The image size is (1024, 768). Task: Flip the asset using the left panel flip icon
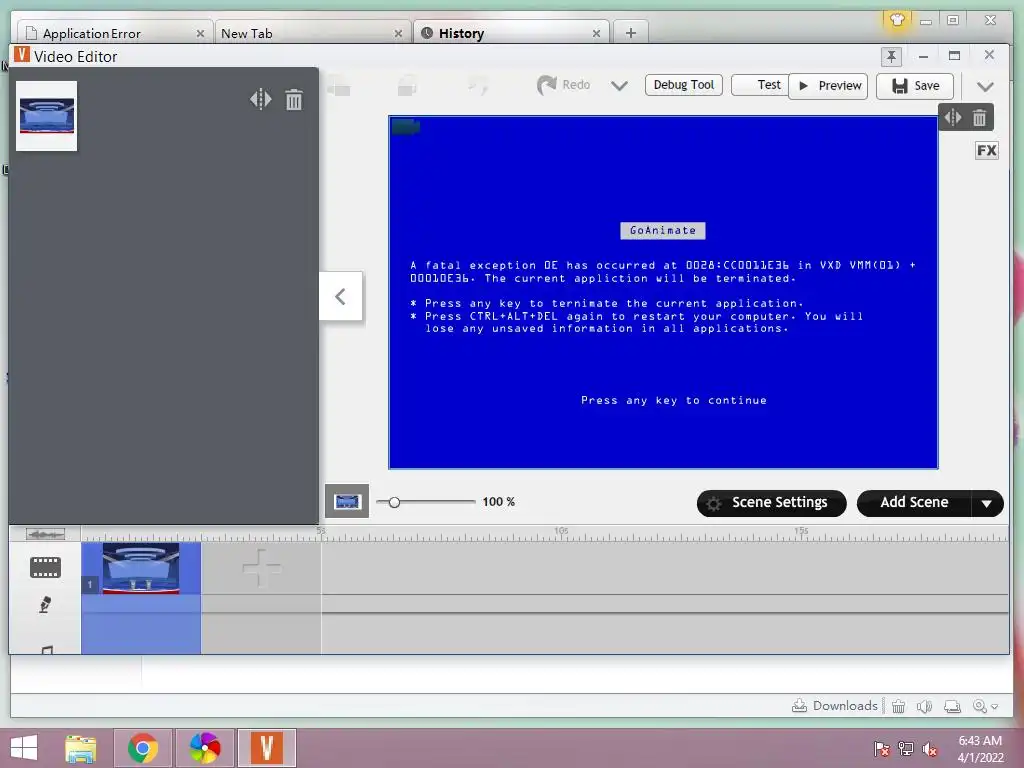[x=261, y=99]
